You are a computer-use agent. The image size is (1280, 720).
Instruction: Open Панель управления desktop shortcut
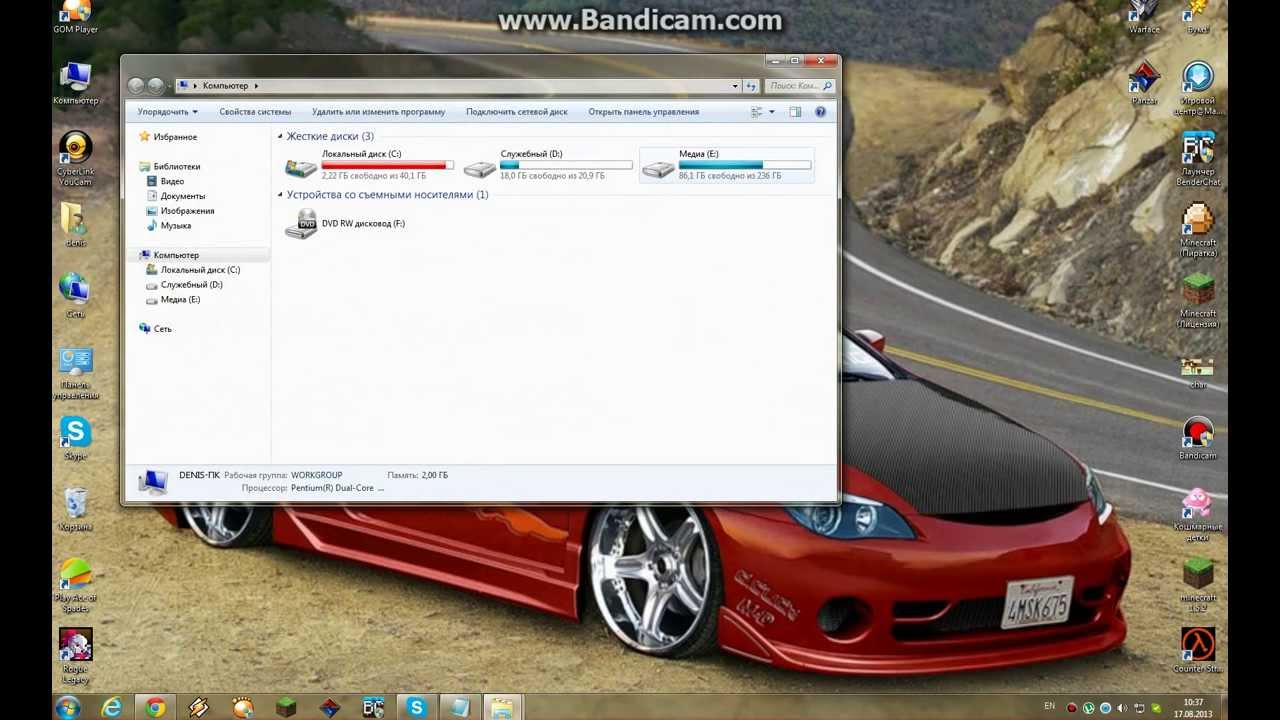click(x=75, y=373)
